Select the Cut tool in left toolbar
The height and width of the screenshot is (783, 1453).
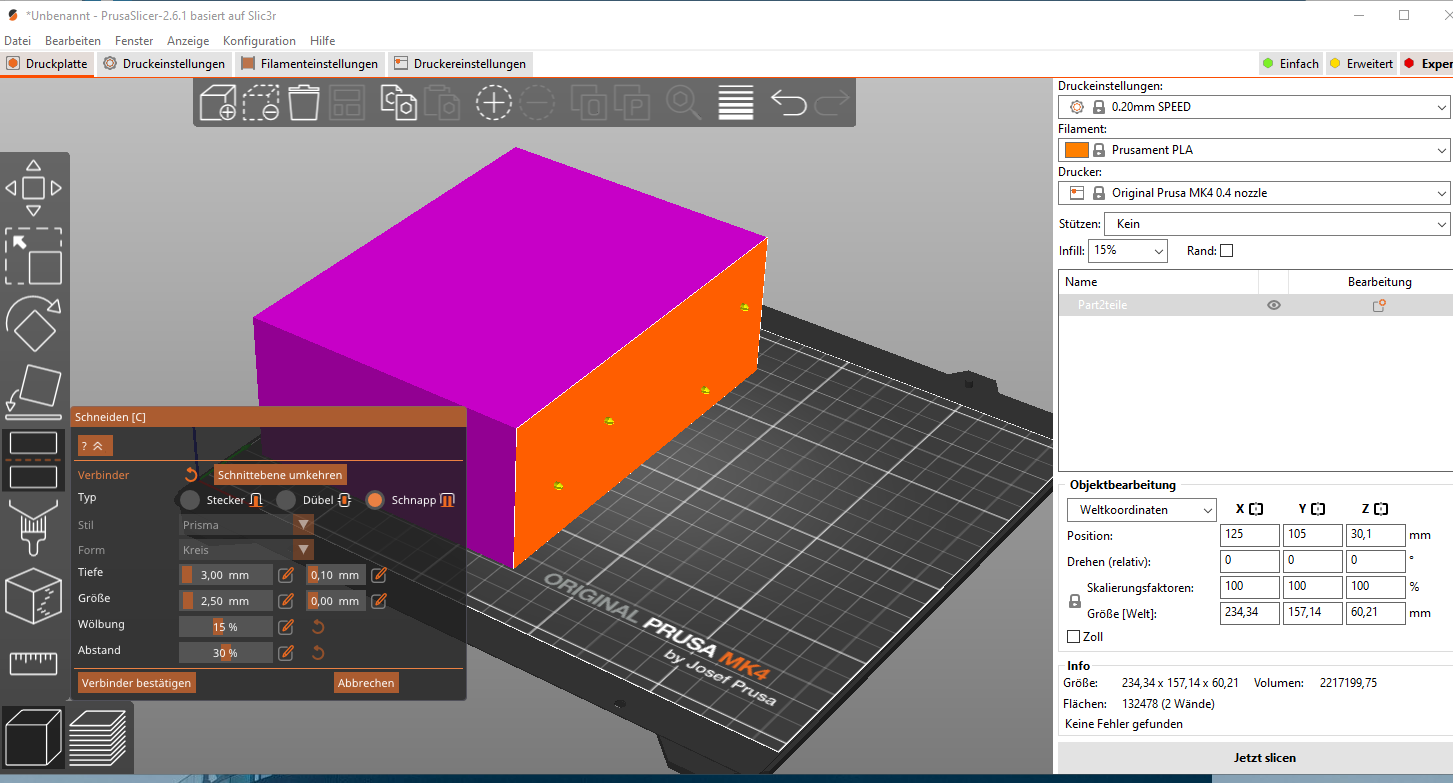click(33, 459)
